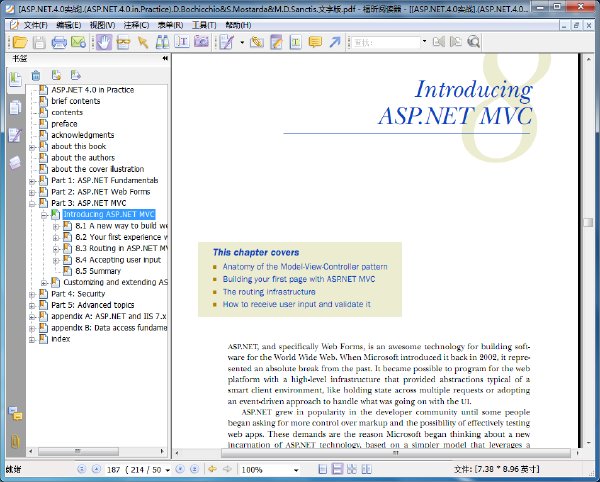Switch to facing pages layout
Image resolution: width=600 pixels, height=482 pixels.
coord(352,469)
